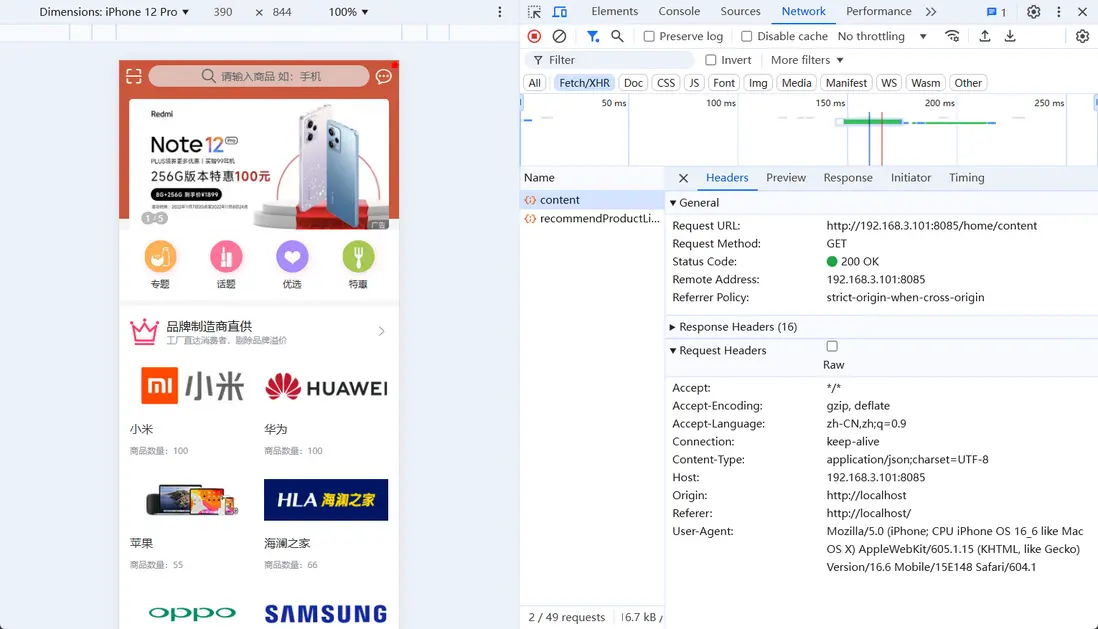Enable the Disable cache checkbox
Screen dimensions: 1098x629
(x=746, y=36)
